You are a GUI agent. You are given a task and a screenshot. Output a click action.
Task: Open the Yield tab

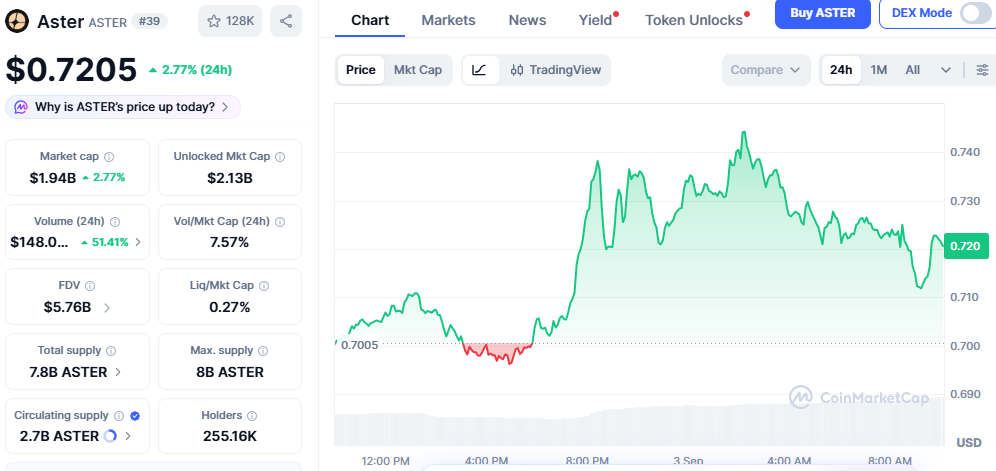tap(595, 20)
